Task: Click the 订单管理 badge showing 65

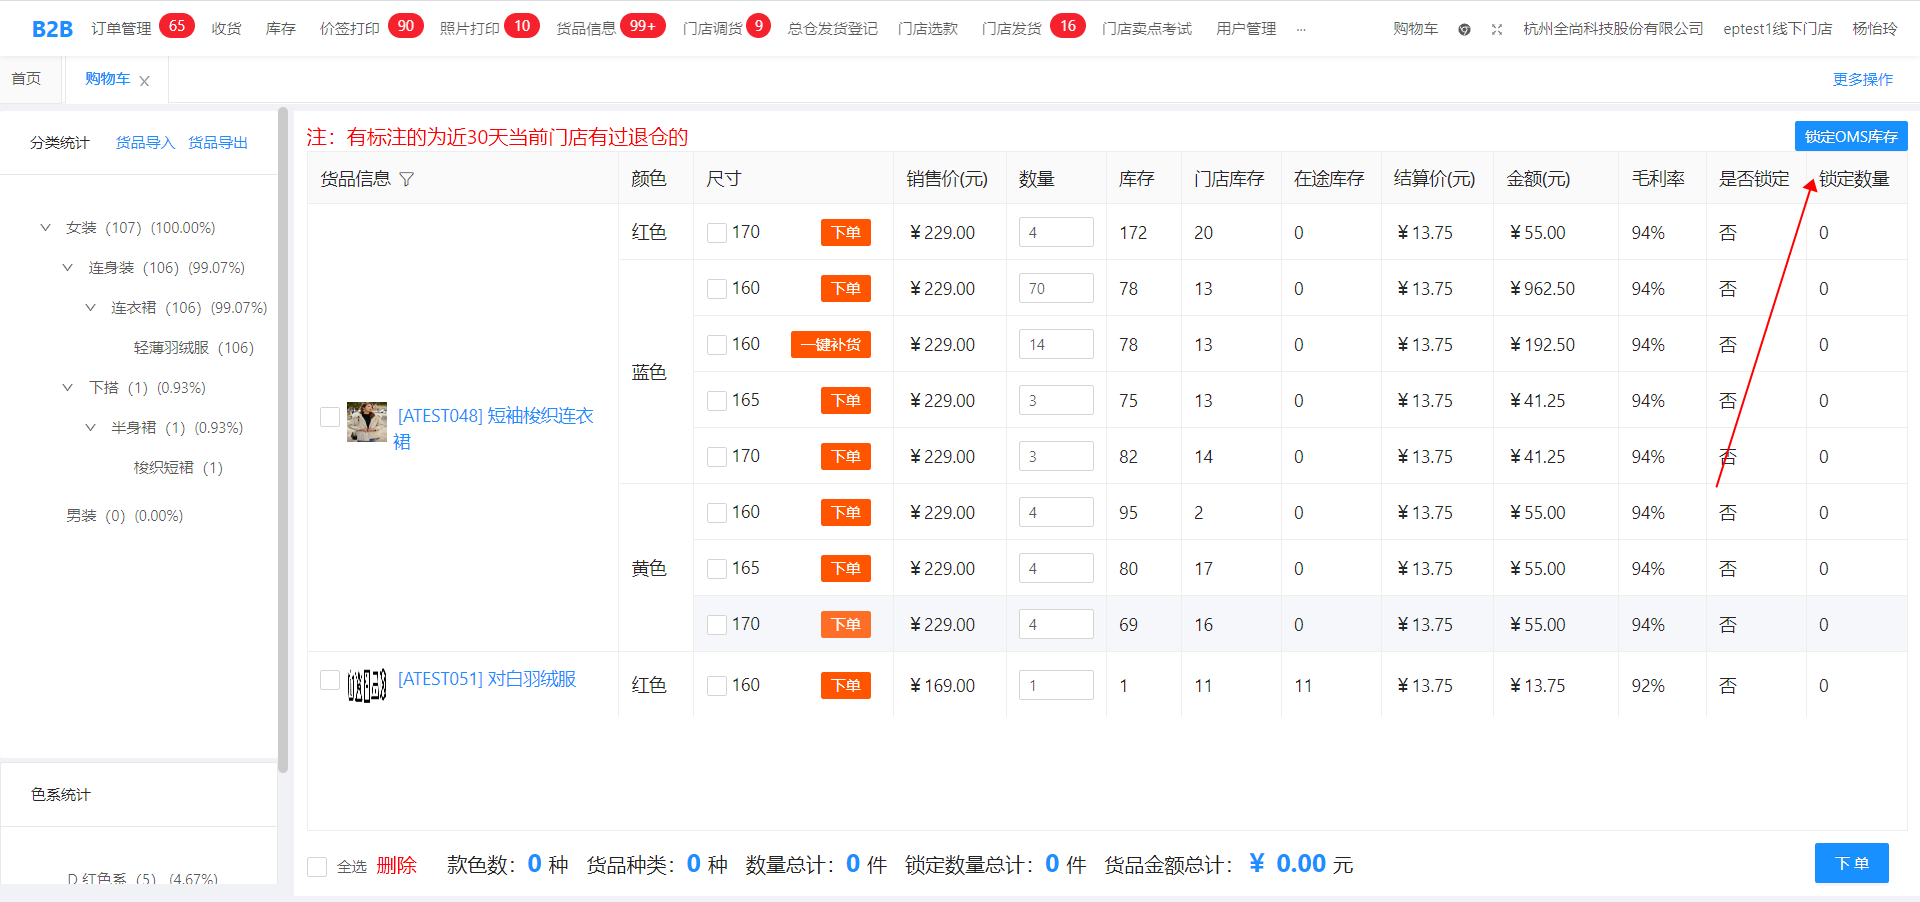Action: pos(176,26)
